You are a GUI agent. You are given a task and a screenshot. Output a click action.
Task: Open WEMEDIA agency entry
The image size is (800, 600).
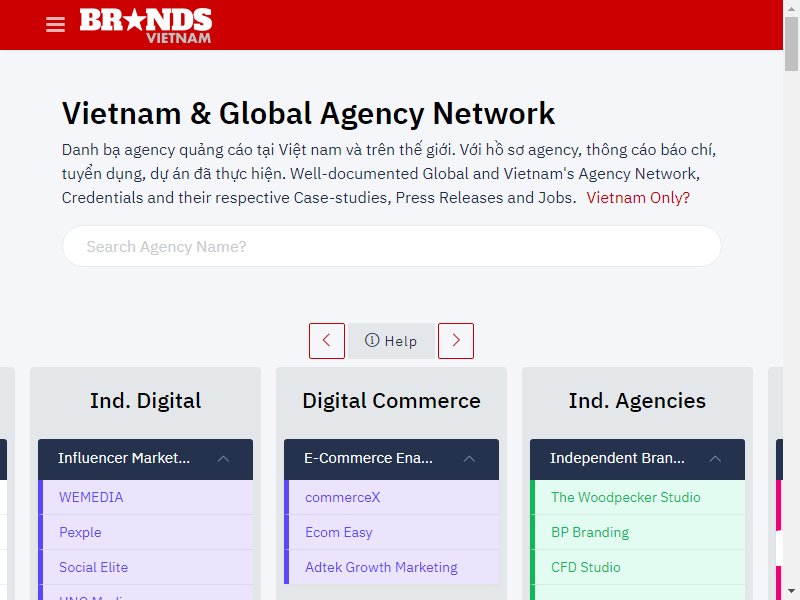click(145, 497)
